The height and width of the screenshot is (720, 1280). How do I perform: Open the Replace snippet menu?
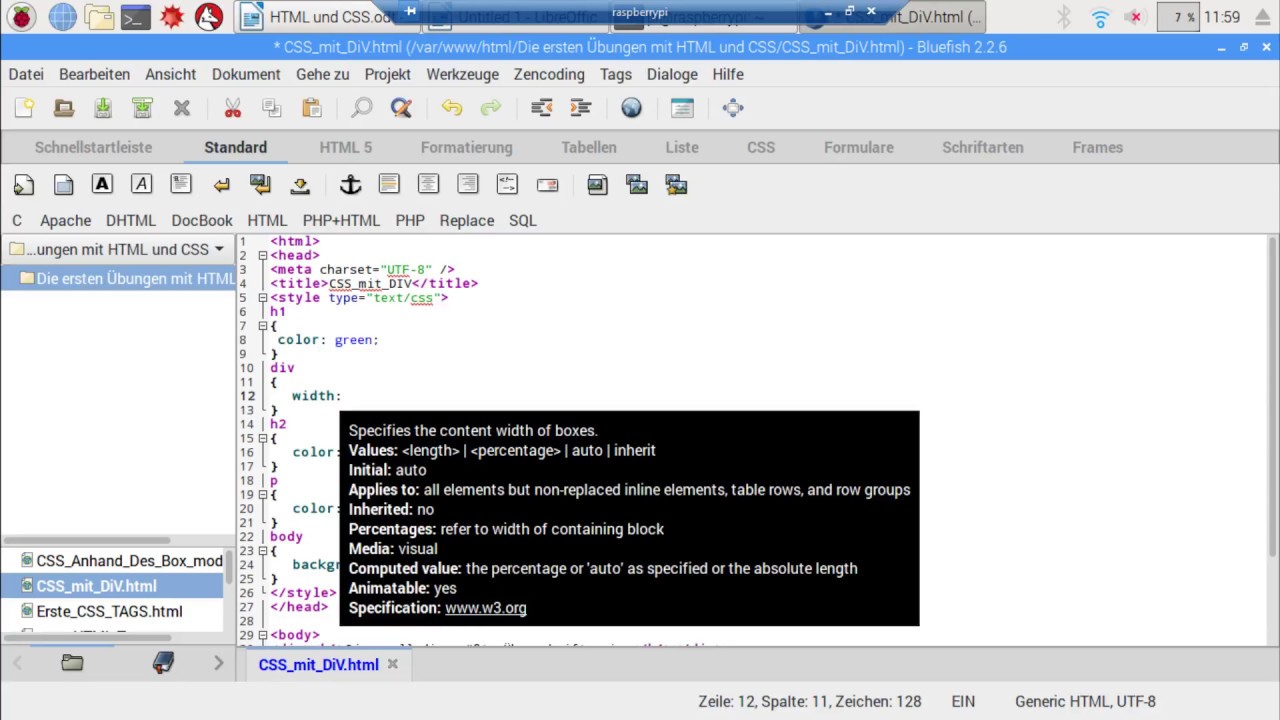pyautogui.click(x=467, y=220)
